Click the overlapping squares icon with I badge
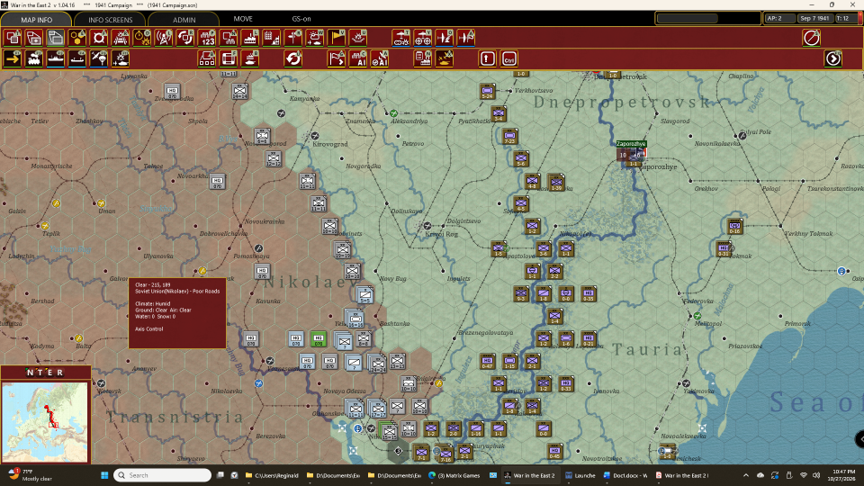Image resolution: width=864 pixels, height=486 pixels. click(13, 38)
